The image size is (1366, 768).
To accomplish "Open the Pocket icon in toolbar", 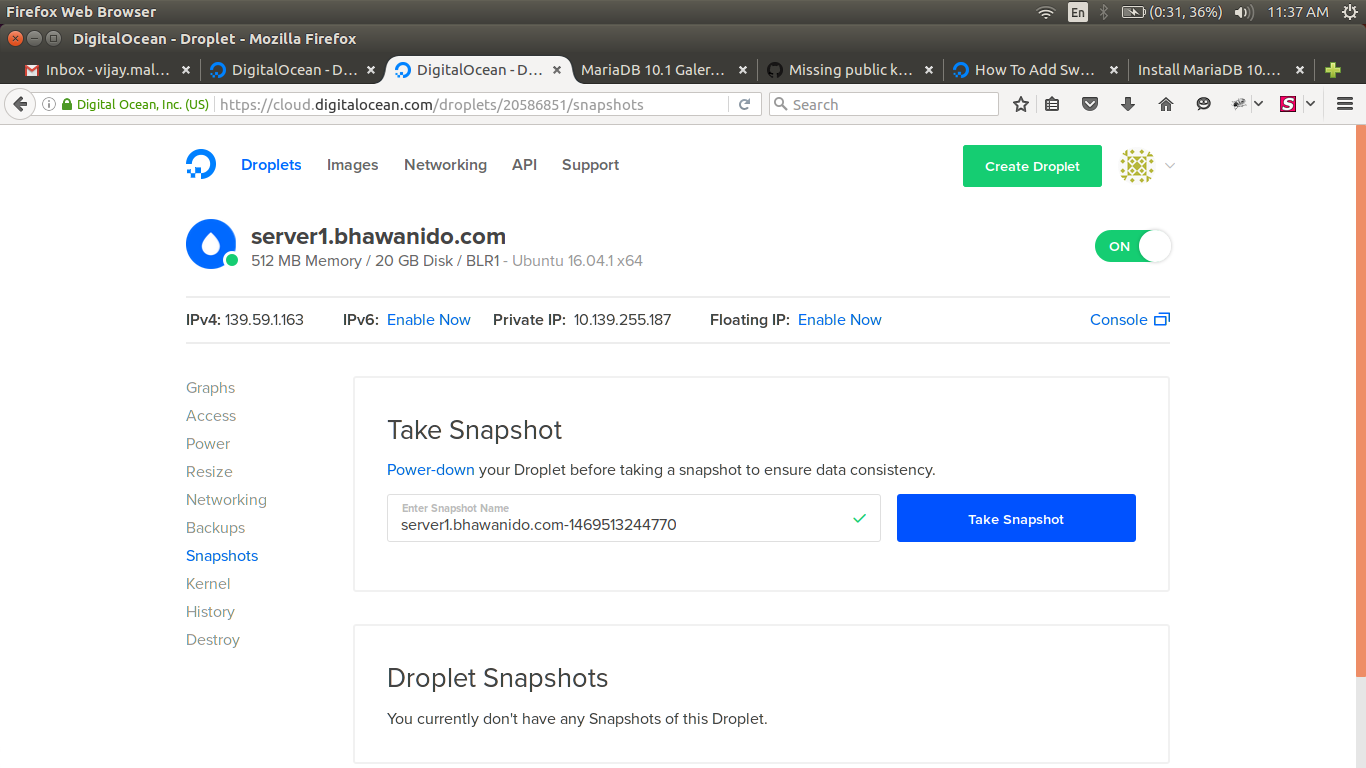I will point(1091,104).
